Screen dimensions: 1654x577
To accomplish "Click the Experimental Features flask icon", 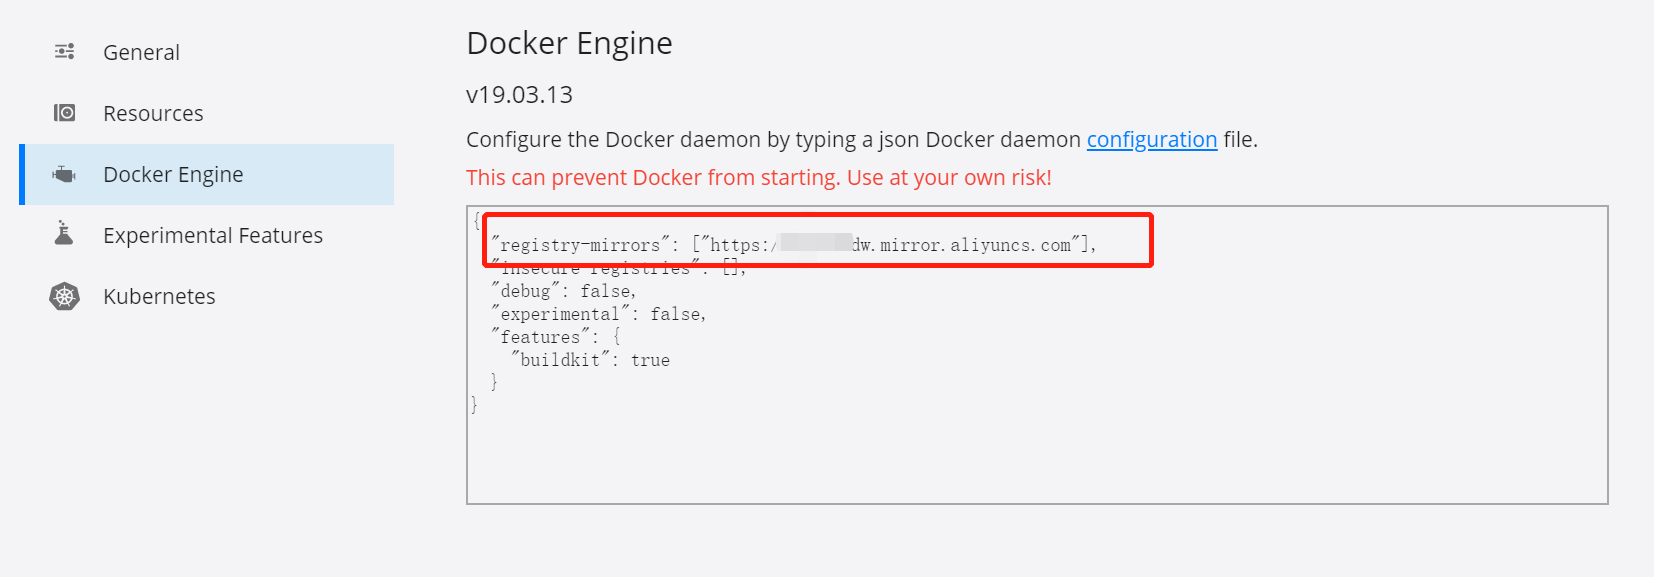I will [64, 233].
